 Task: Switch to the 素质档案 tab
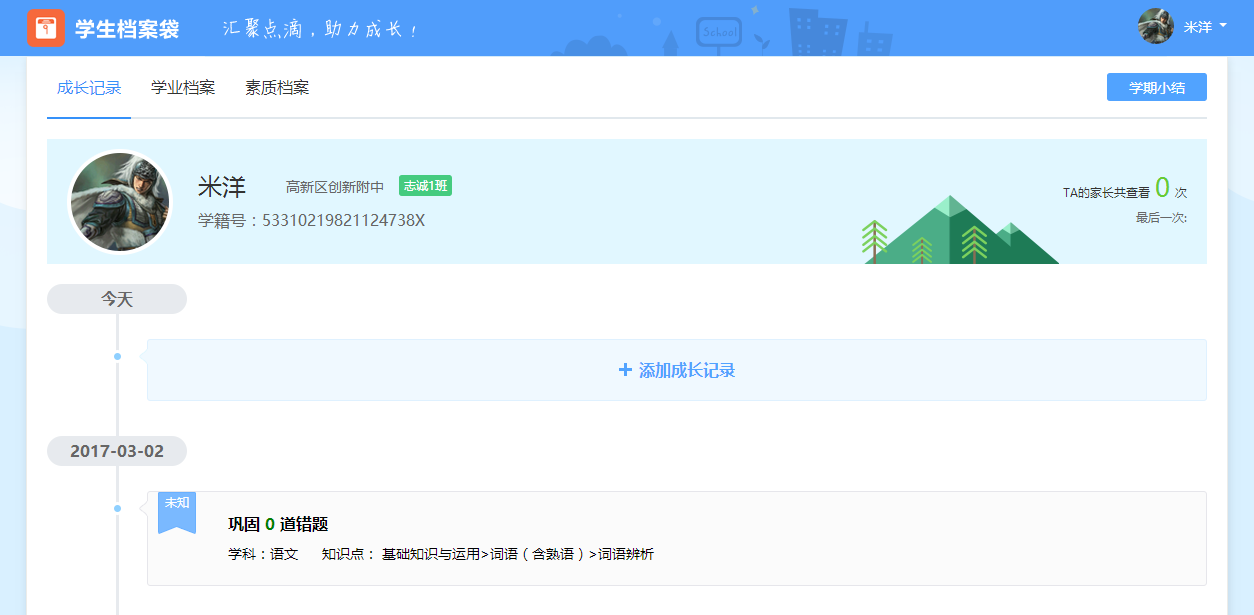[277, 88]
